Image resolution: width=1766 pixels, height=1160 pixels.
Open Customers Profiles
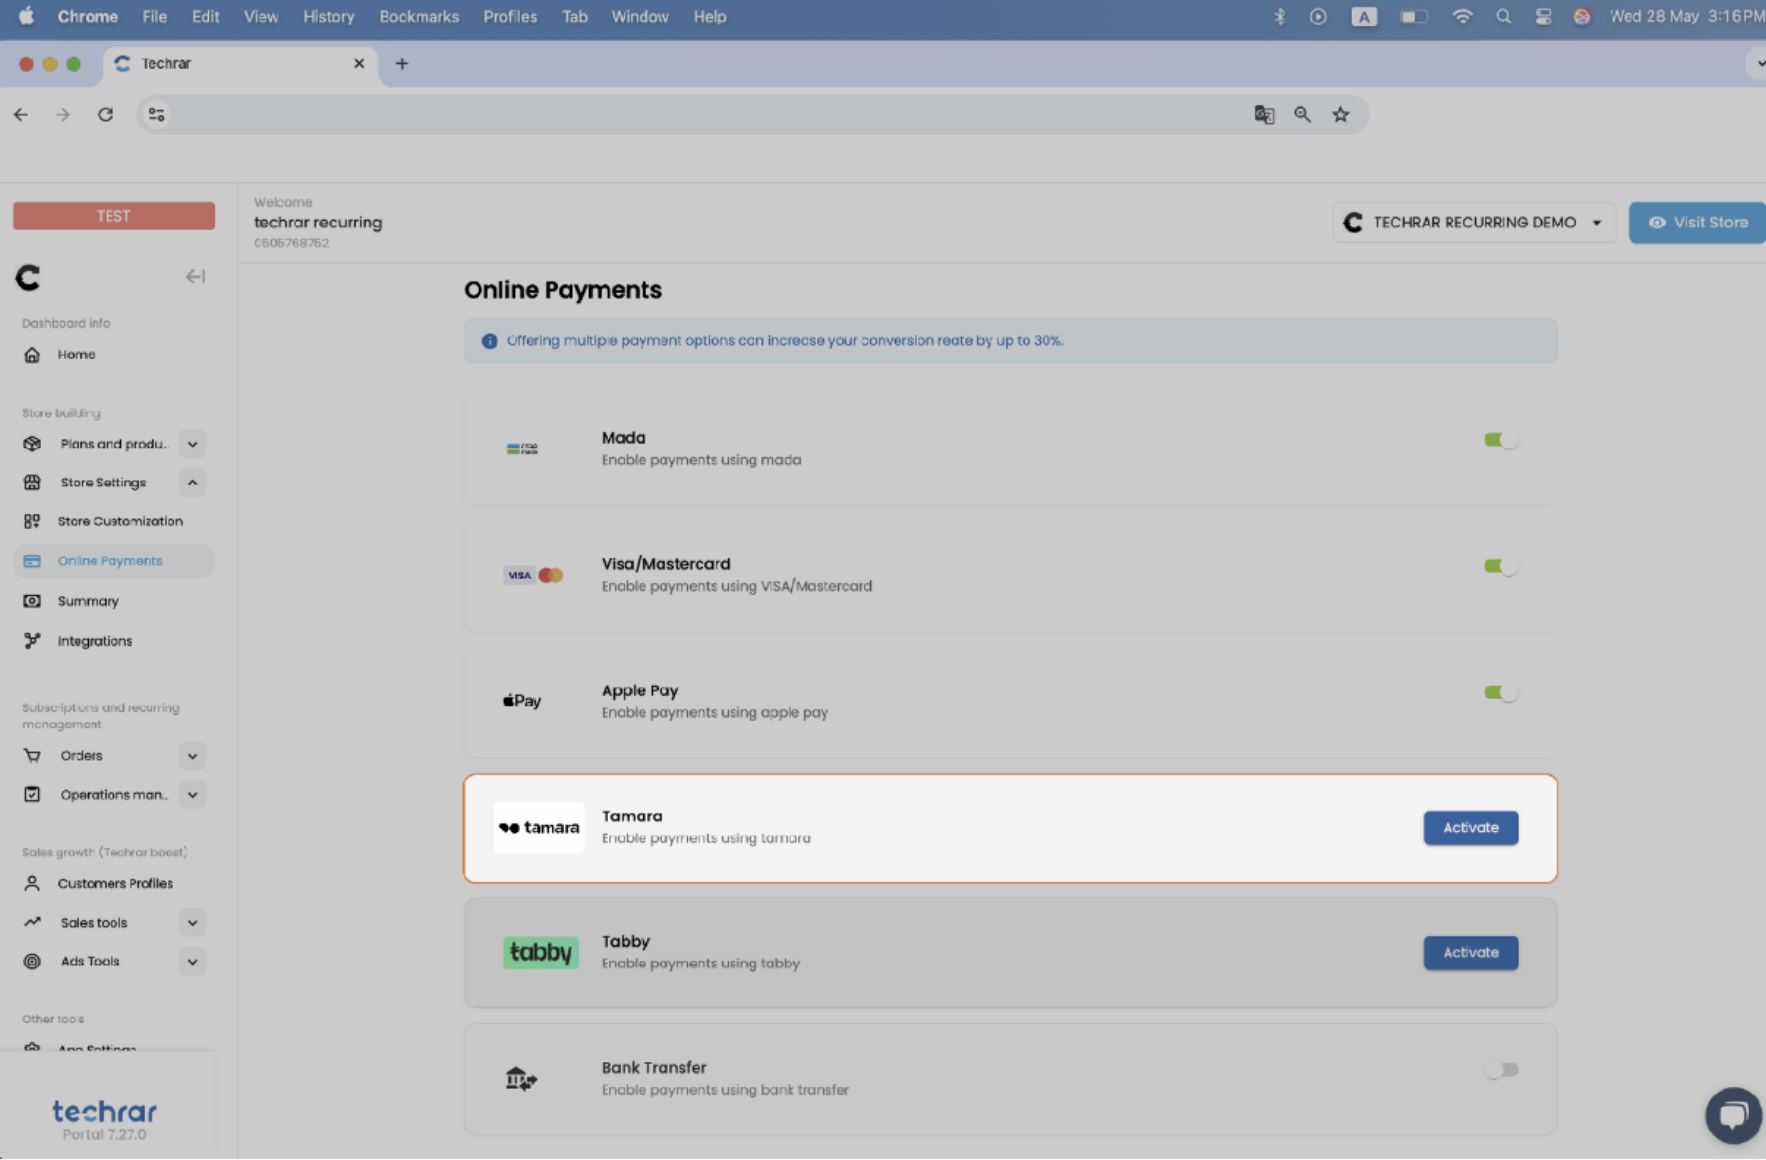(x=115, y=884)
